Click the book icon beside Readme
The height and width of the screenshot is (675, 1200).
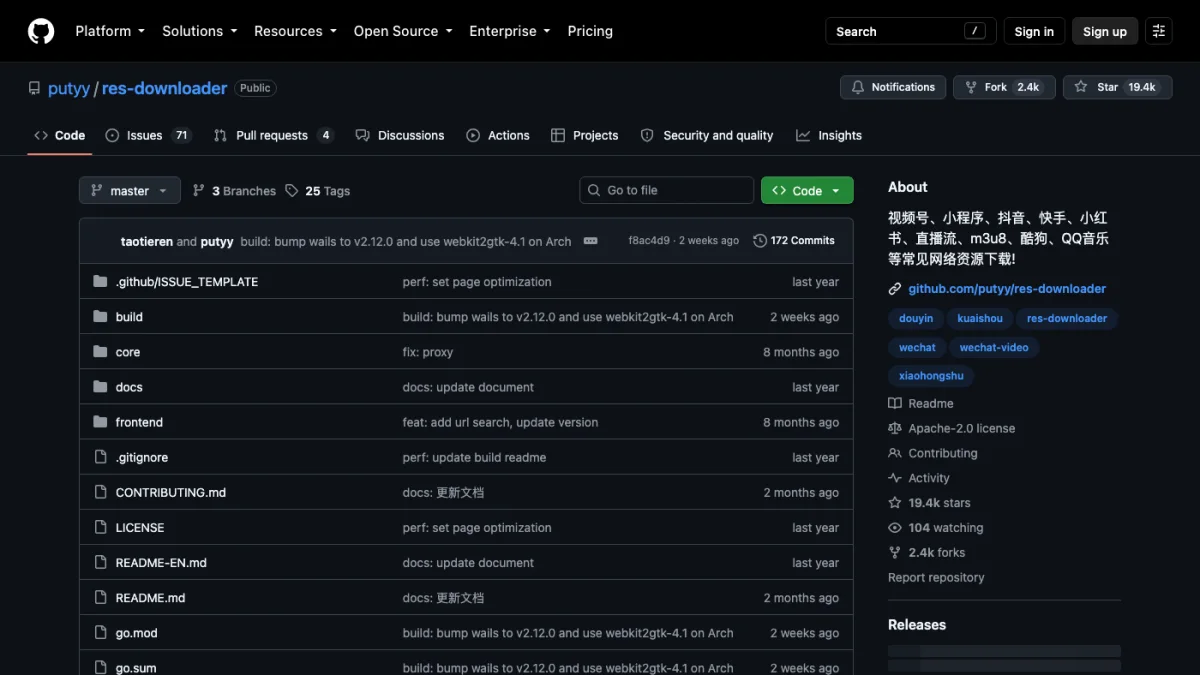(895, 404)
